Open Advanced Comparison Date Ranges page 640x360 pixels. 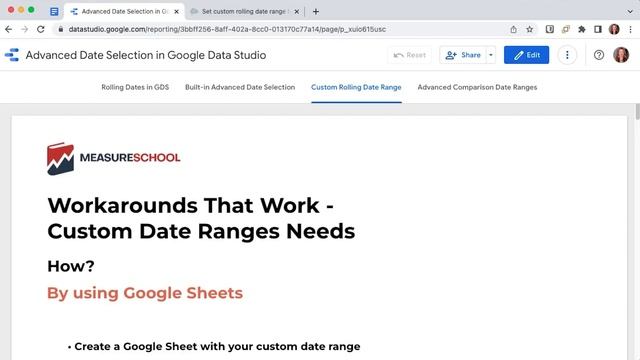point(477,87)
